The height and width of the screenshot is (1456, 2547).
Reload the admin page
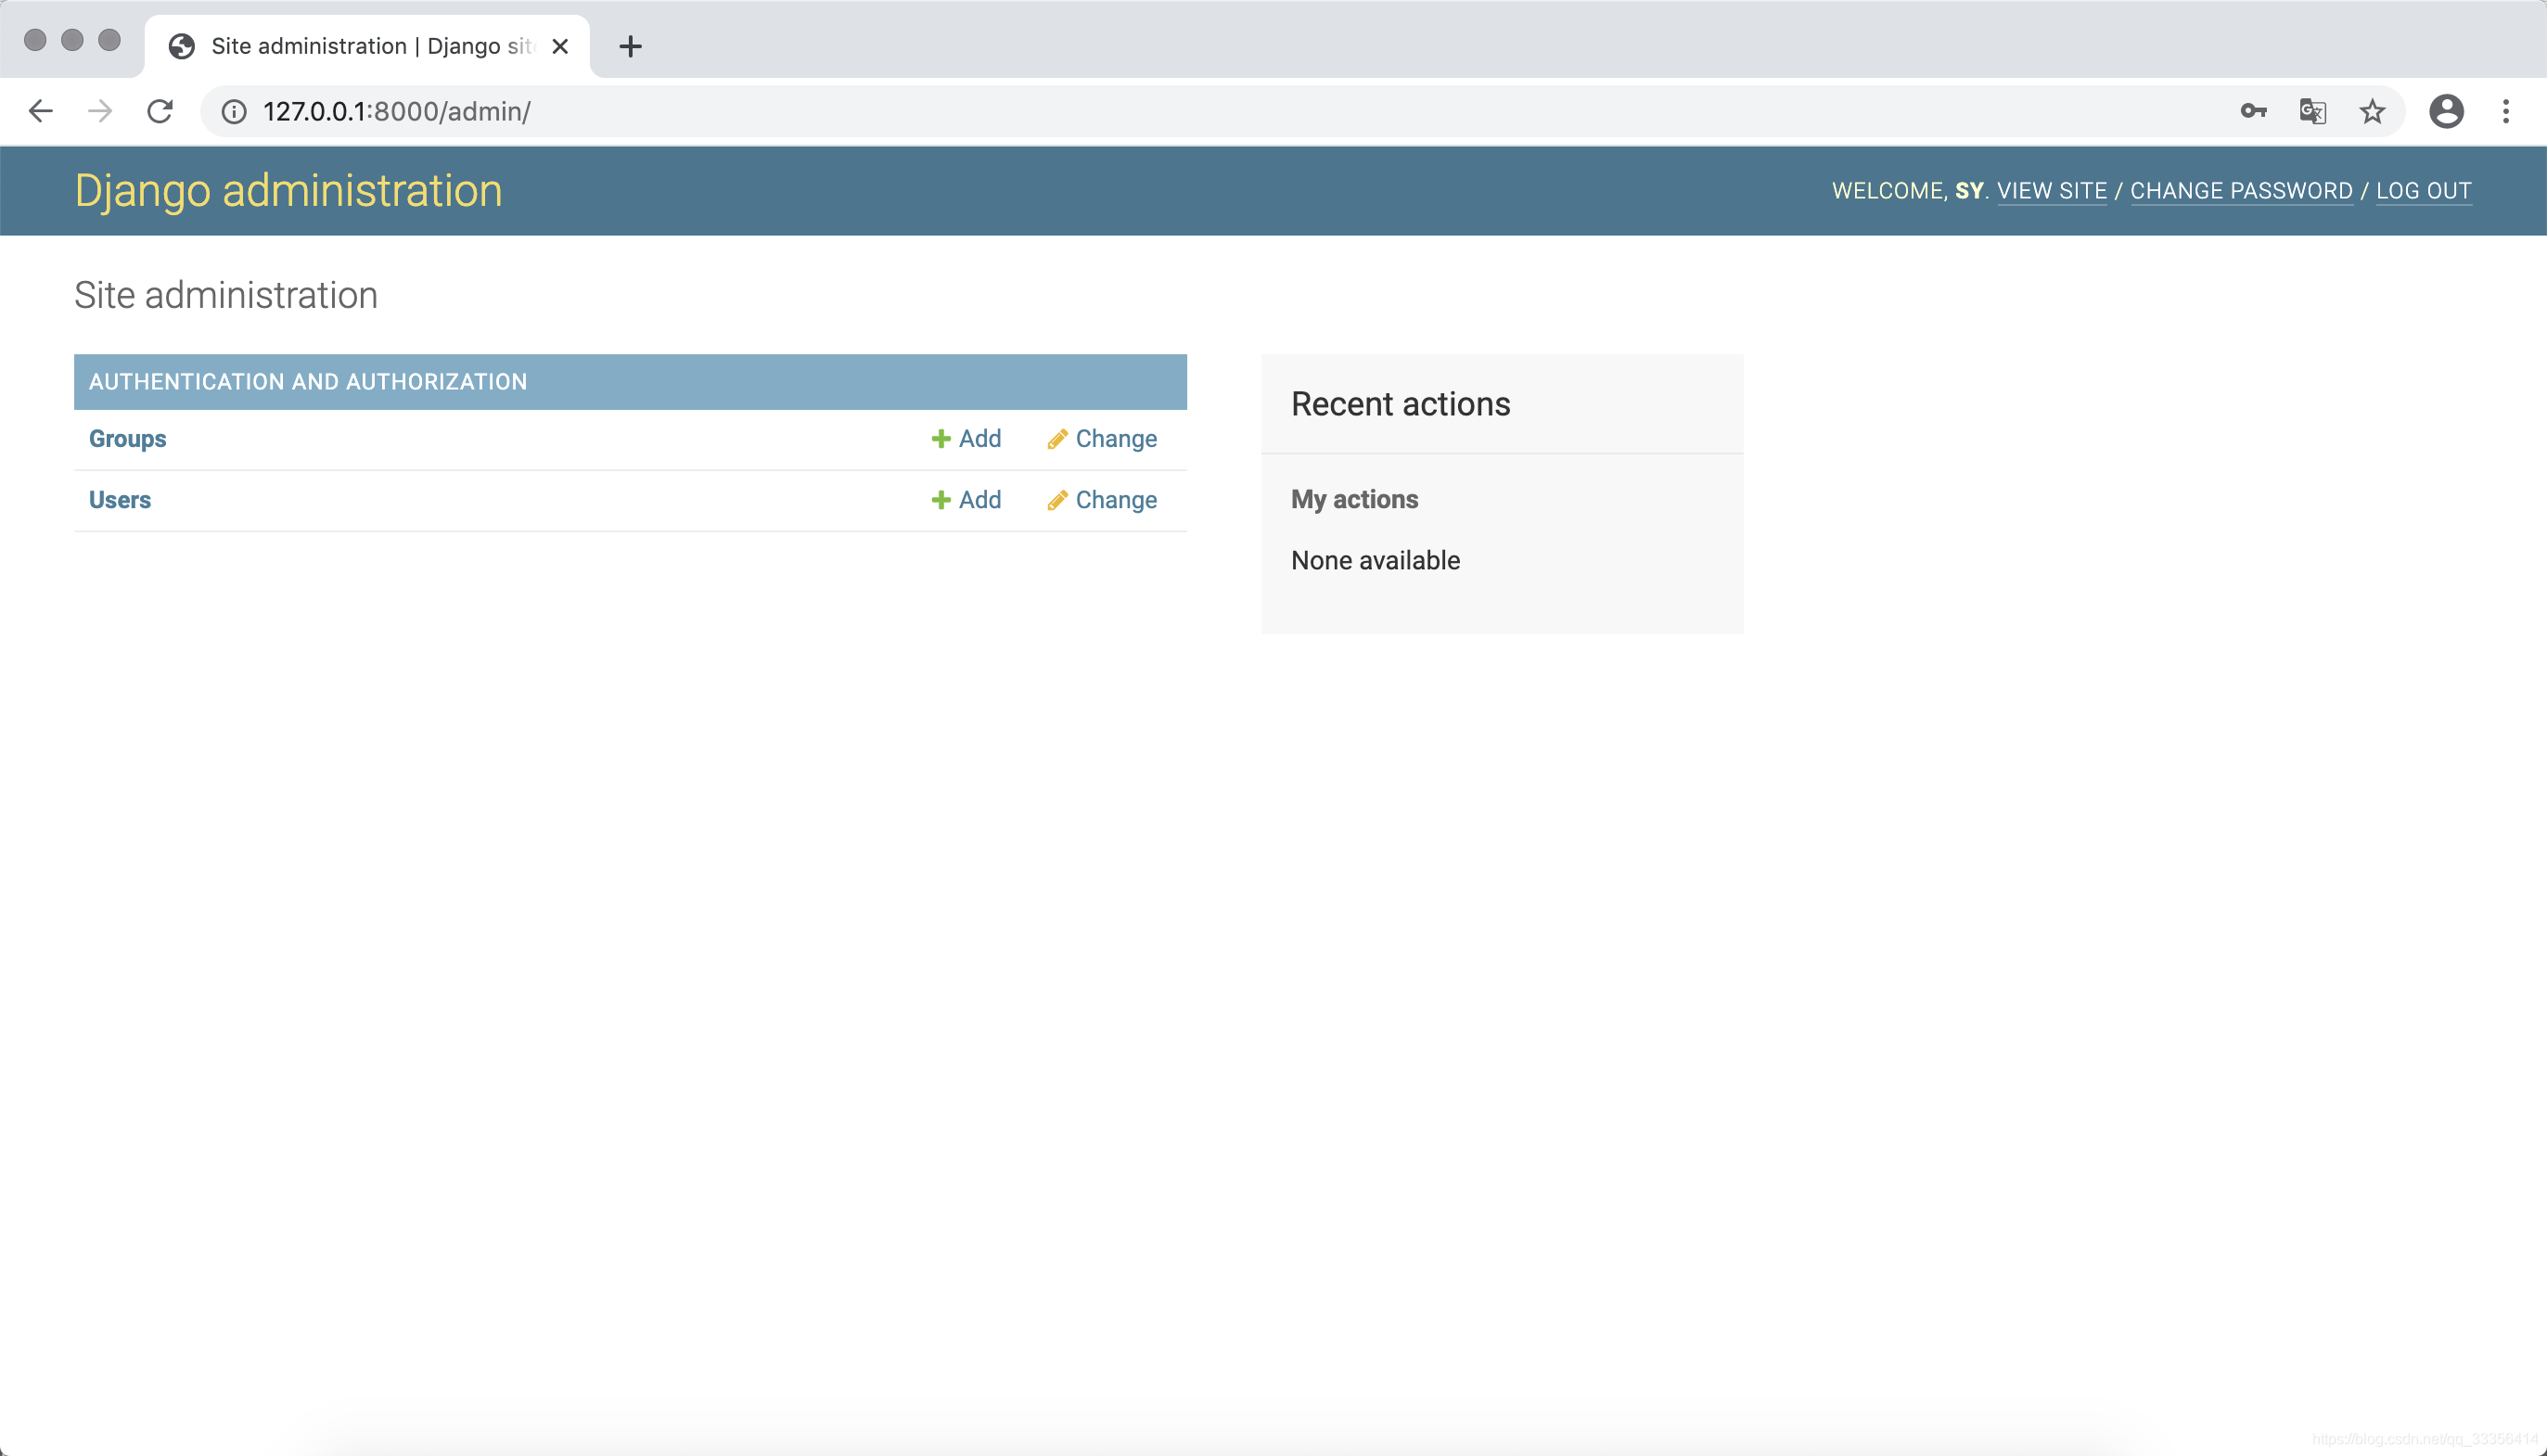click(x=160, y=111)
